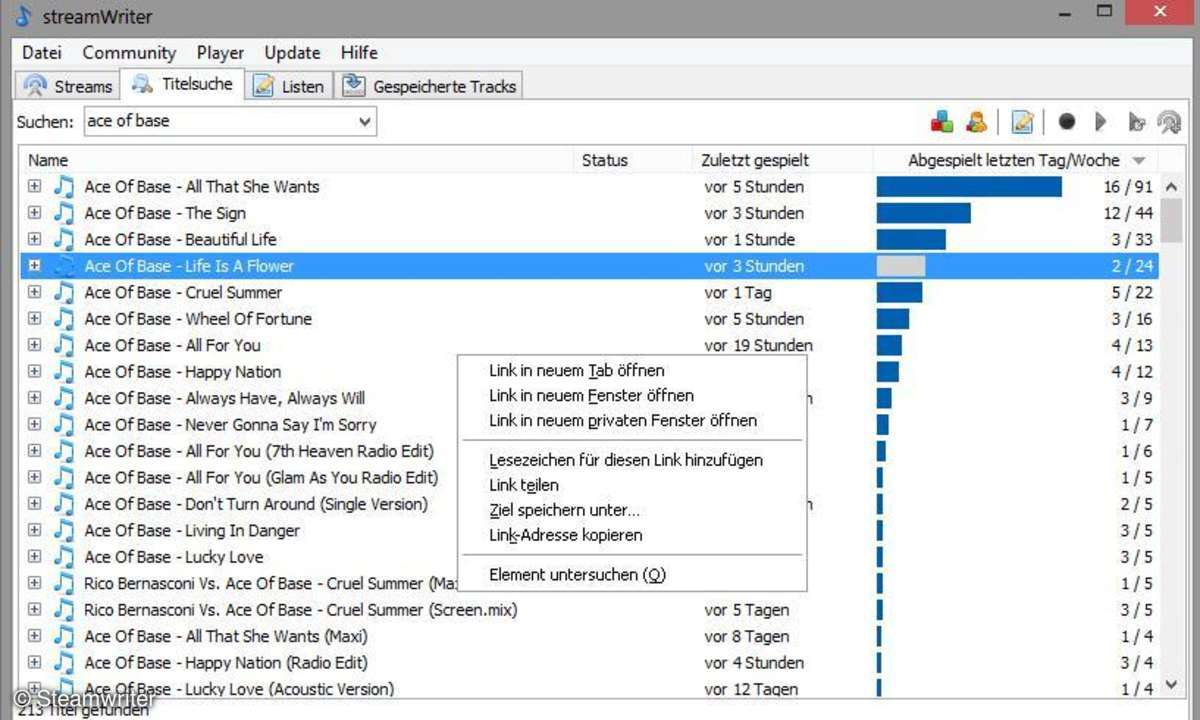The height and width of the screenshot is (720, 1200).
Task: Expand the Life Is A Flower row
Action: tap(34, 266)
